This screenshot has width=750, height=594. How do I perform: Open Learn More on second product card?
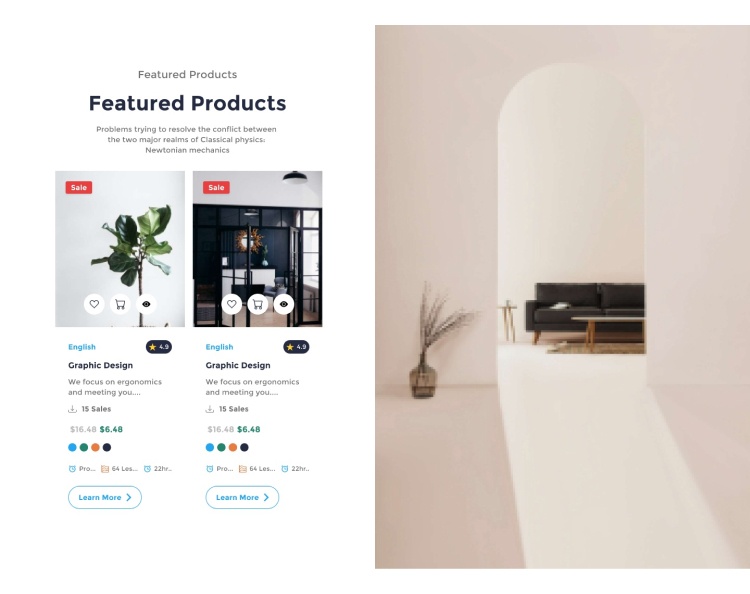click(x=242, y=497)
